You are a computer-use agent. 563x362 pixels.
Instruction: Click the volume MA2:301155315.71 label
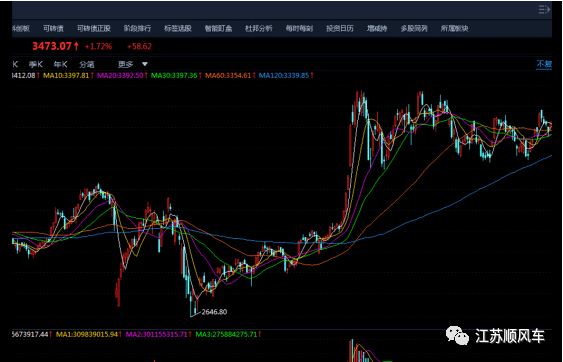(x=157, y=334)
